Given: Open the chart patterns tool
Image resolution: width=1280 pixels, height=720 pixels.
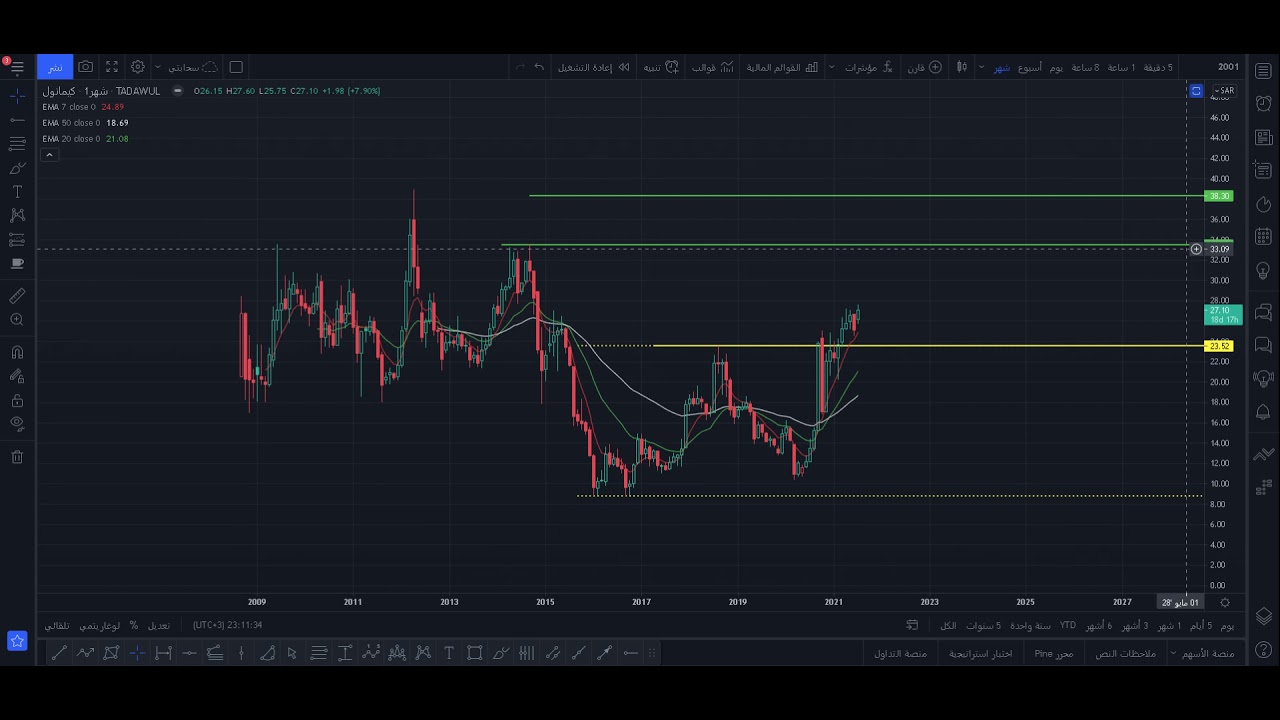Looking at the screenshot, I should click(17, 215).
